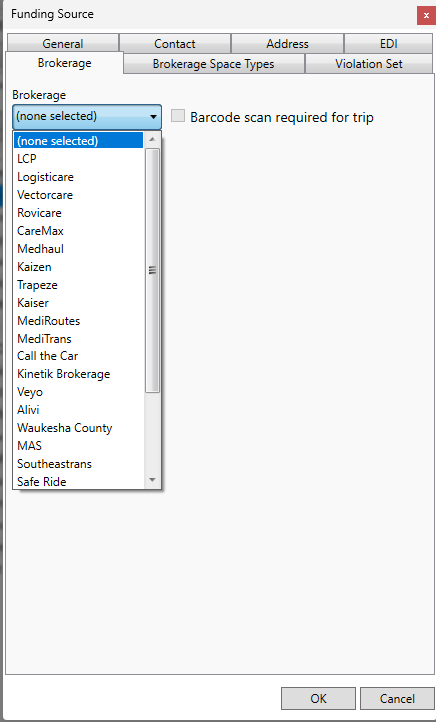Open the Violation Set tab
The width and height of the screenshot is (436, 722).
[369, 64]
